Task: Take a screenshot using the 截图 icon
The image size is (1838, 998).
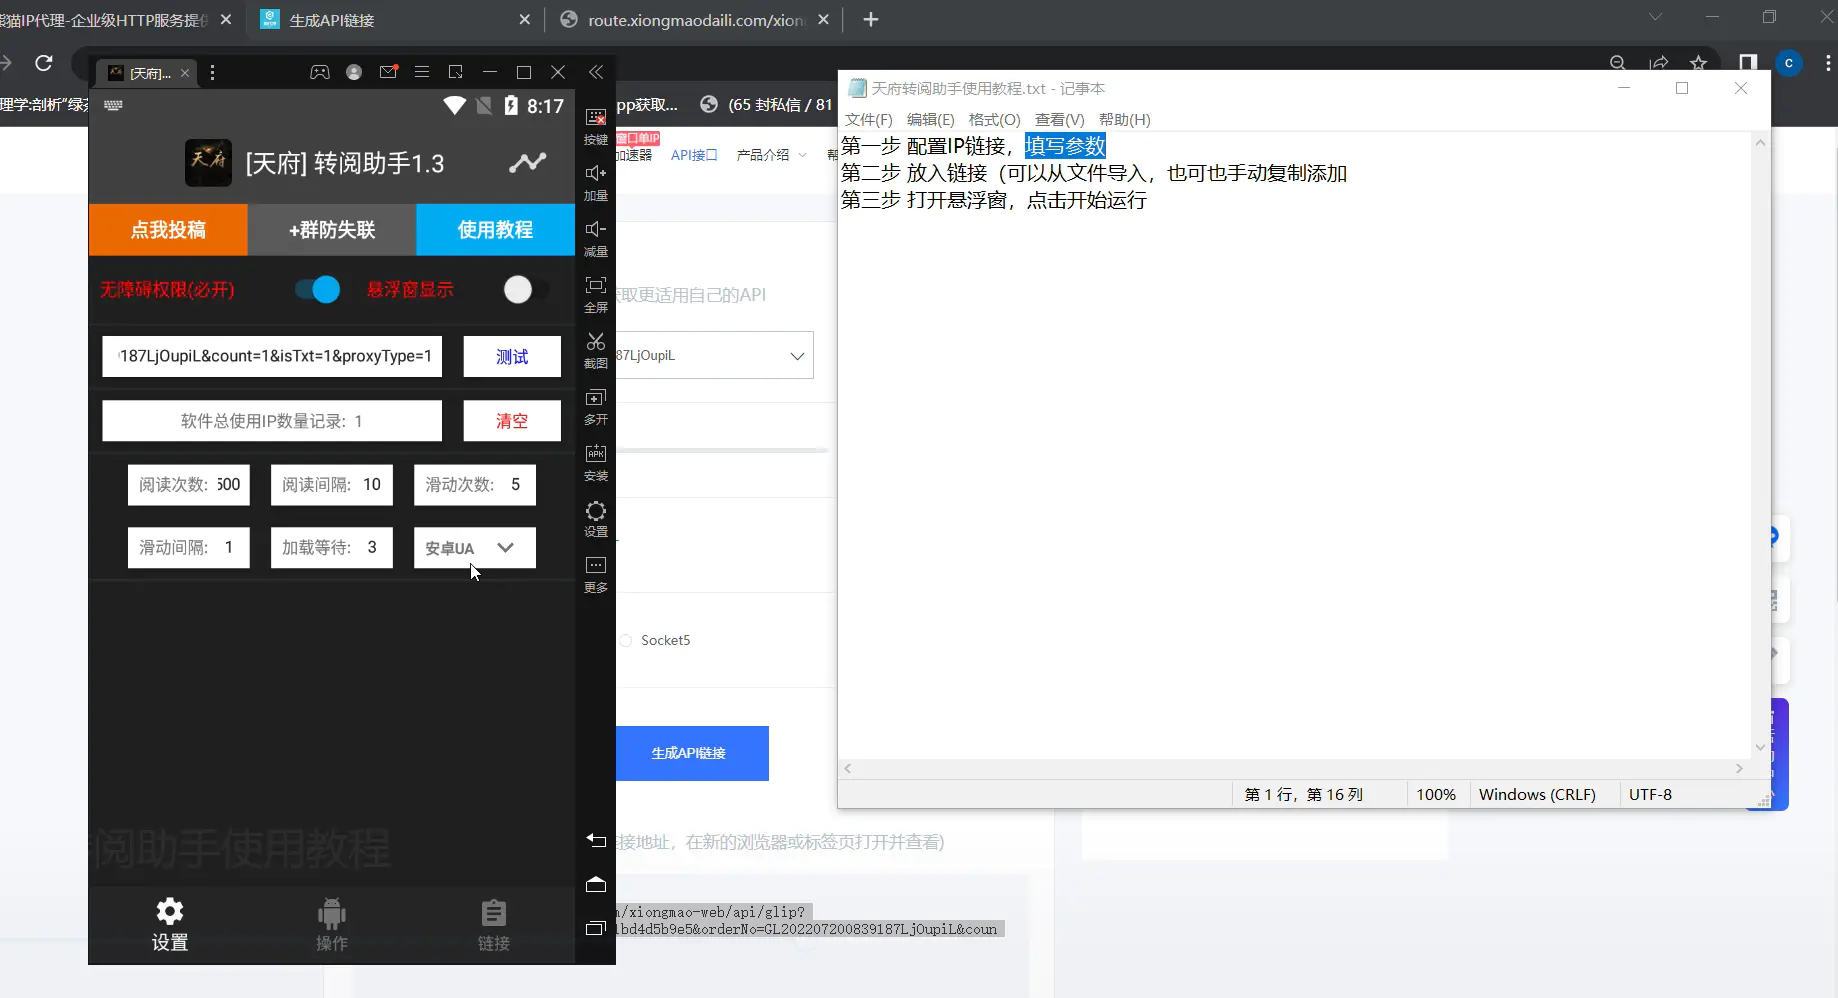Action: coord(595,348)
